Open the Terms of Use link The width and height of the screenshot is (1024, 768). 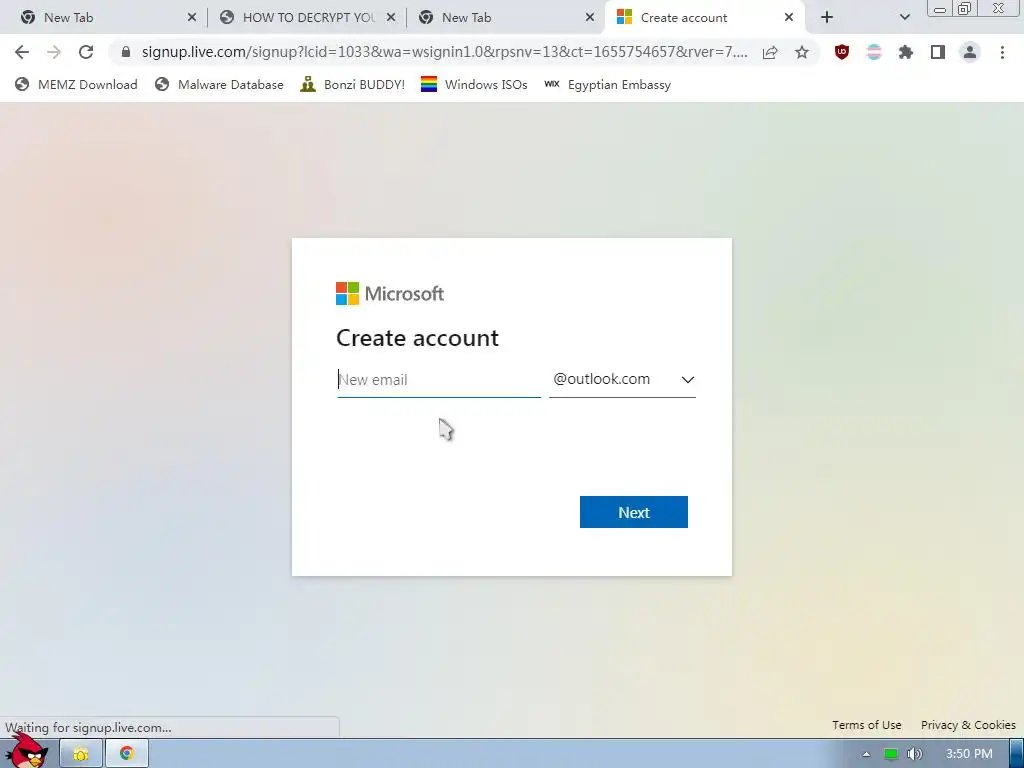867,725
